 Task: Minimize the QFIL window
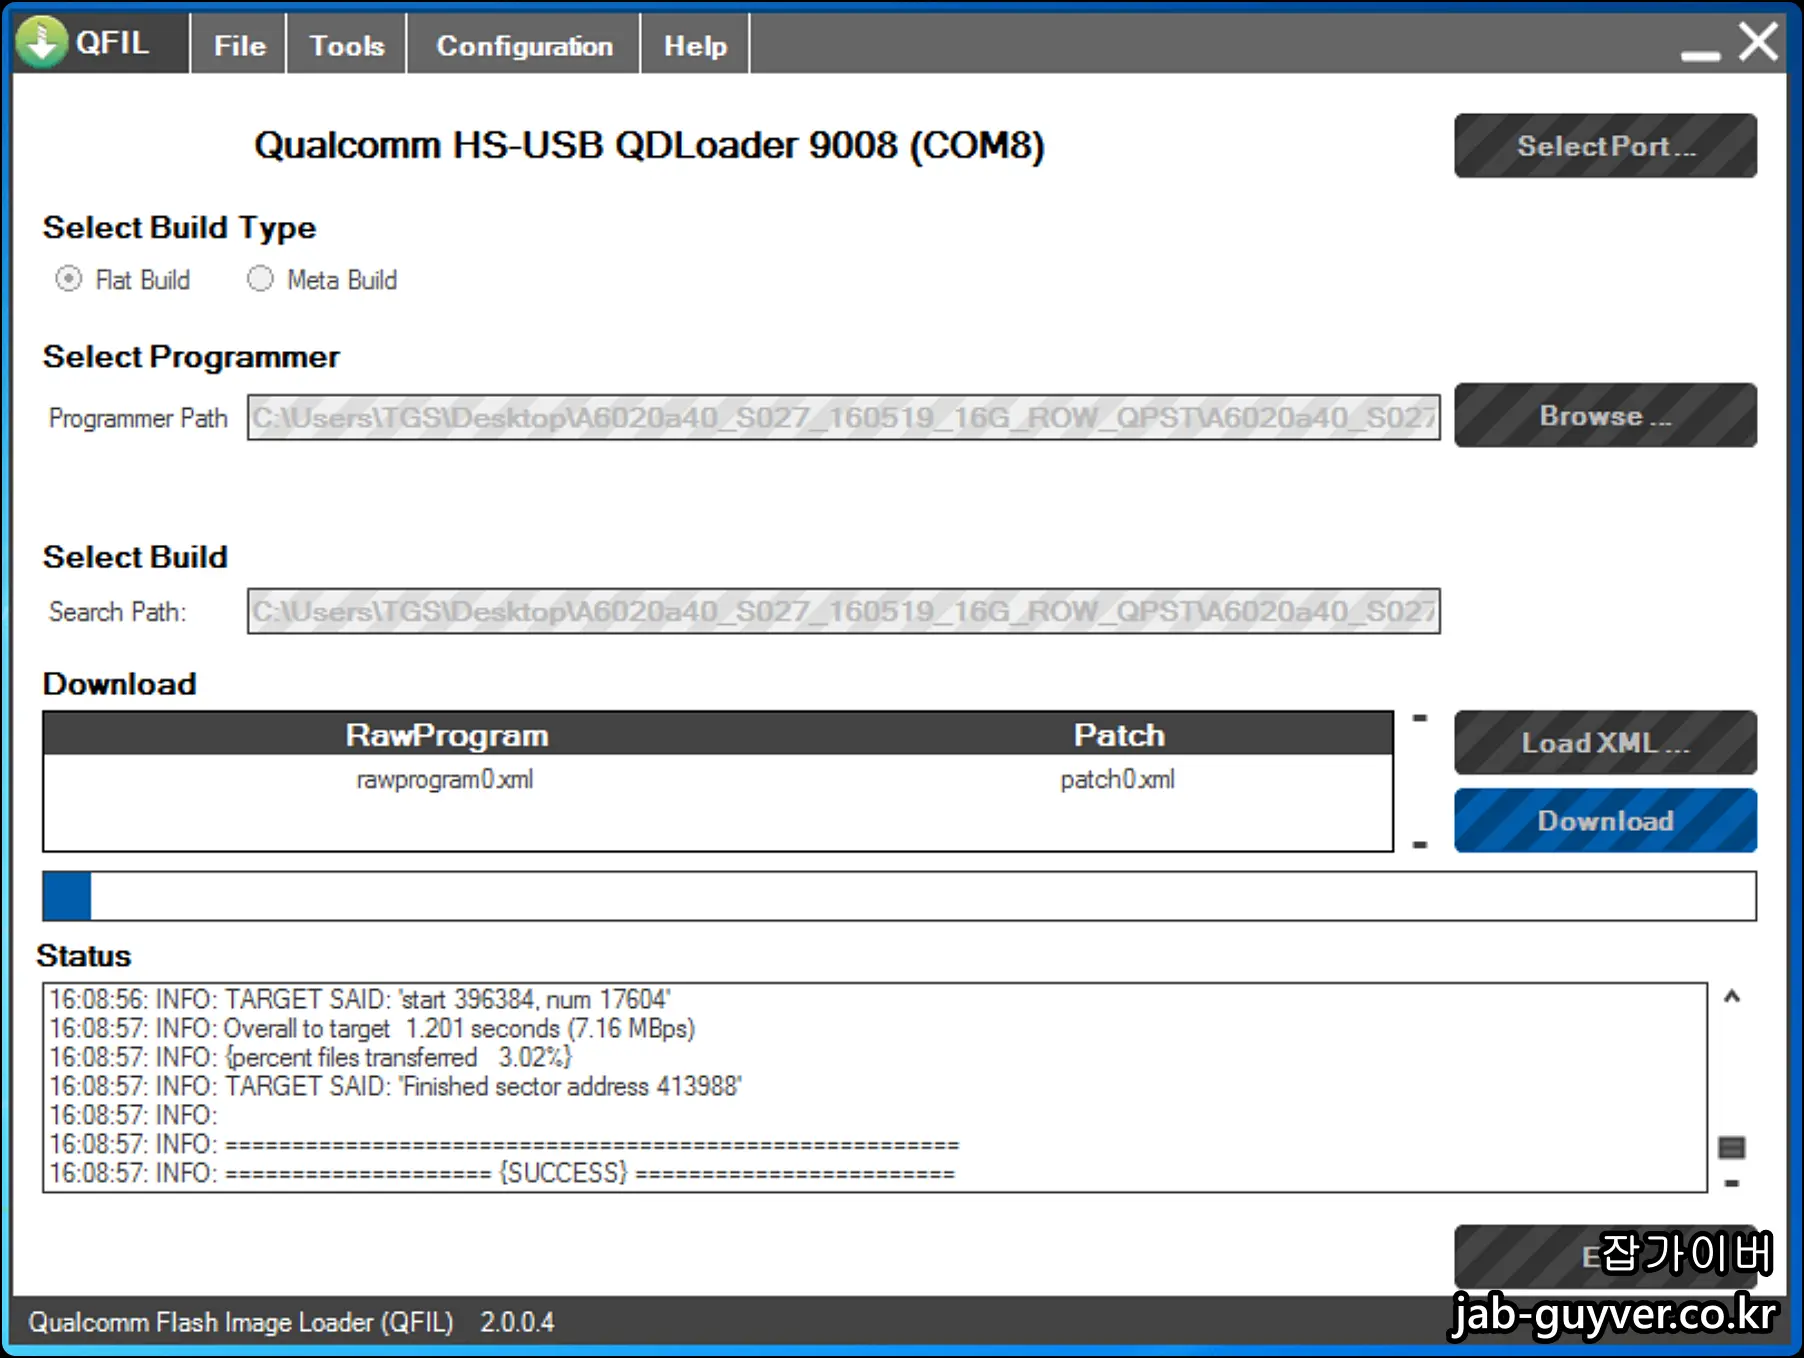click(x=1700, y=55)
